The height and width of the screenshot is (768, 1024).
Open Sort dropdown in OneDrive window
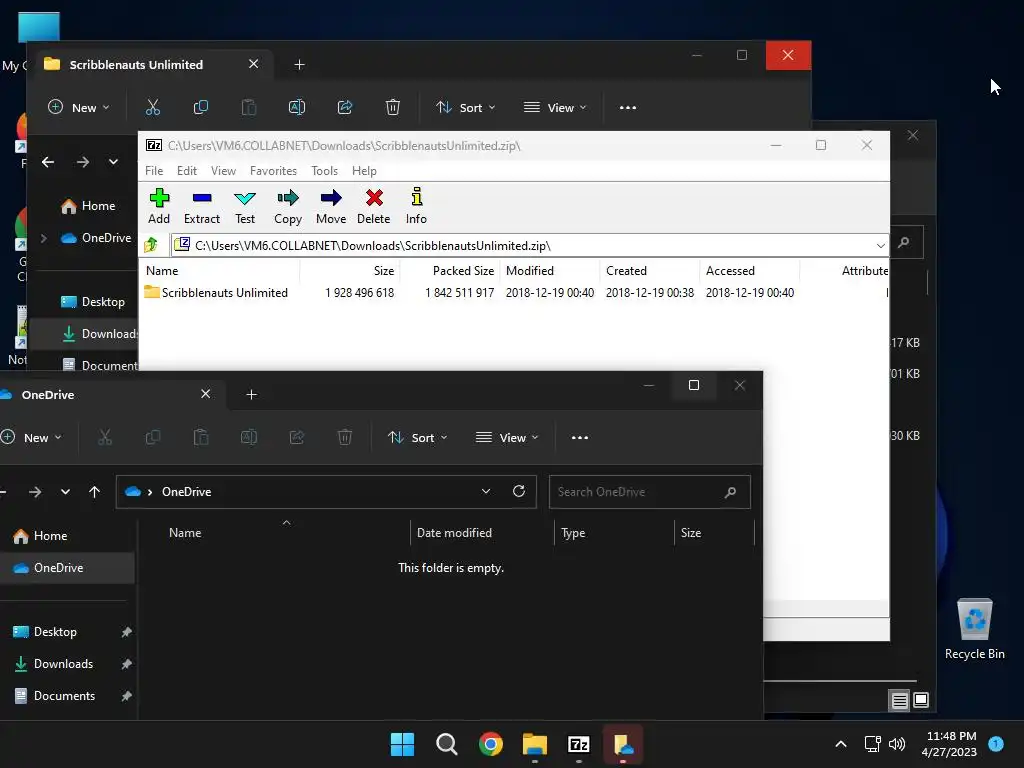[x=417, y=438]
